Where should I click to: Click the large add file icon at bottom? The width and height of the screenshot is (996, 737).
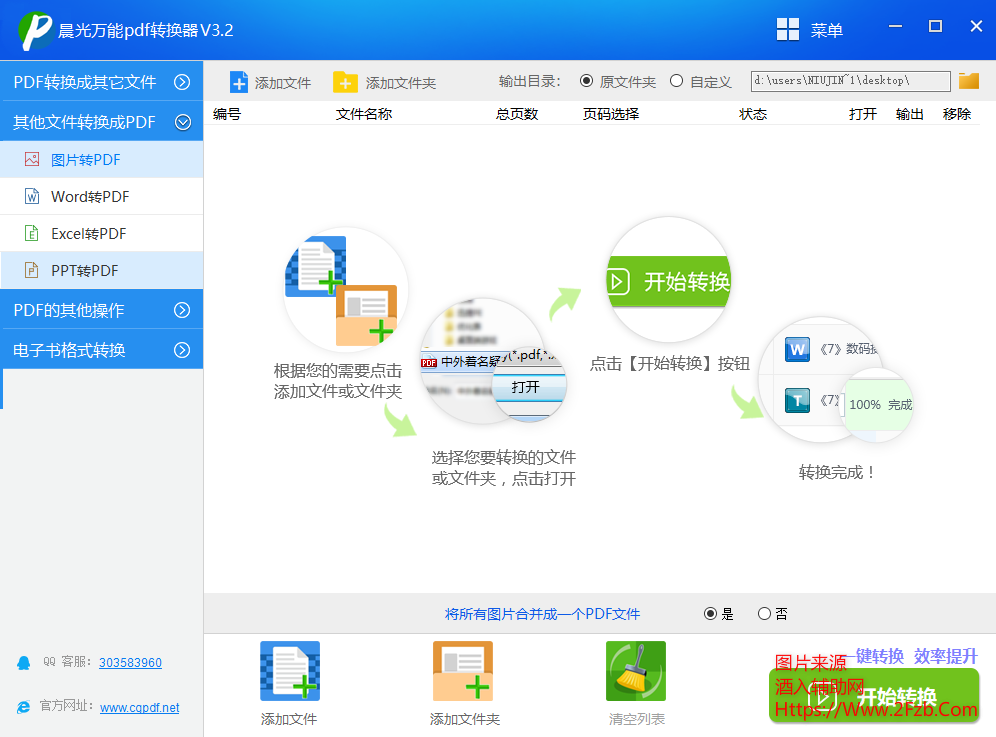coord(289,671)
